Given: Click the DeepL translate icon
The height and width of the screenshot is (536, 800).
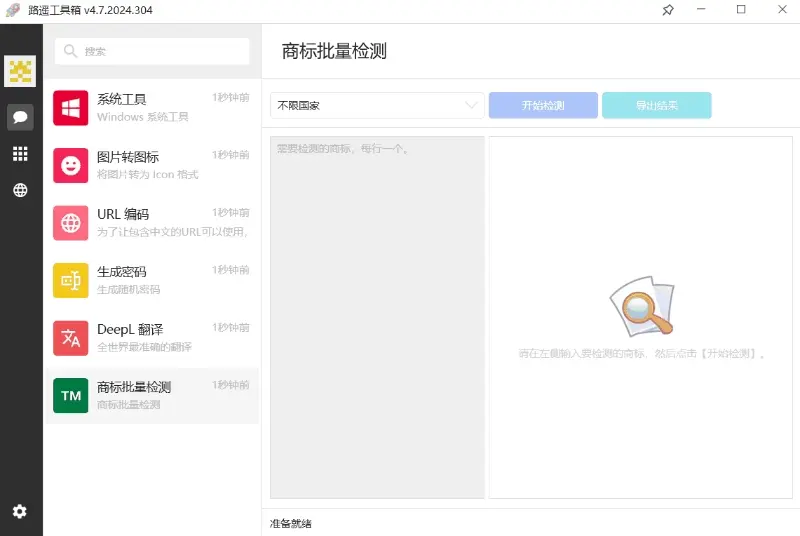Looking at the screenshot, I should (x=70, y=338).
